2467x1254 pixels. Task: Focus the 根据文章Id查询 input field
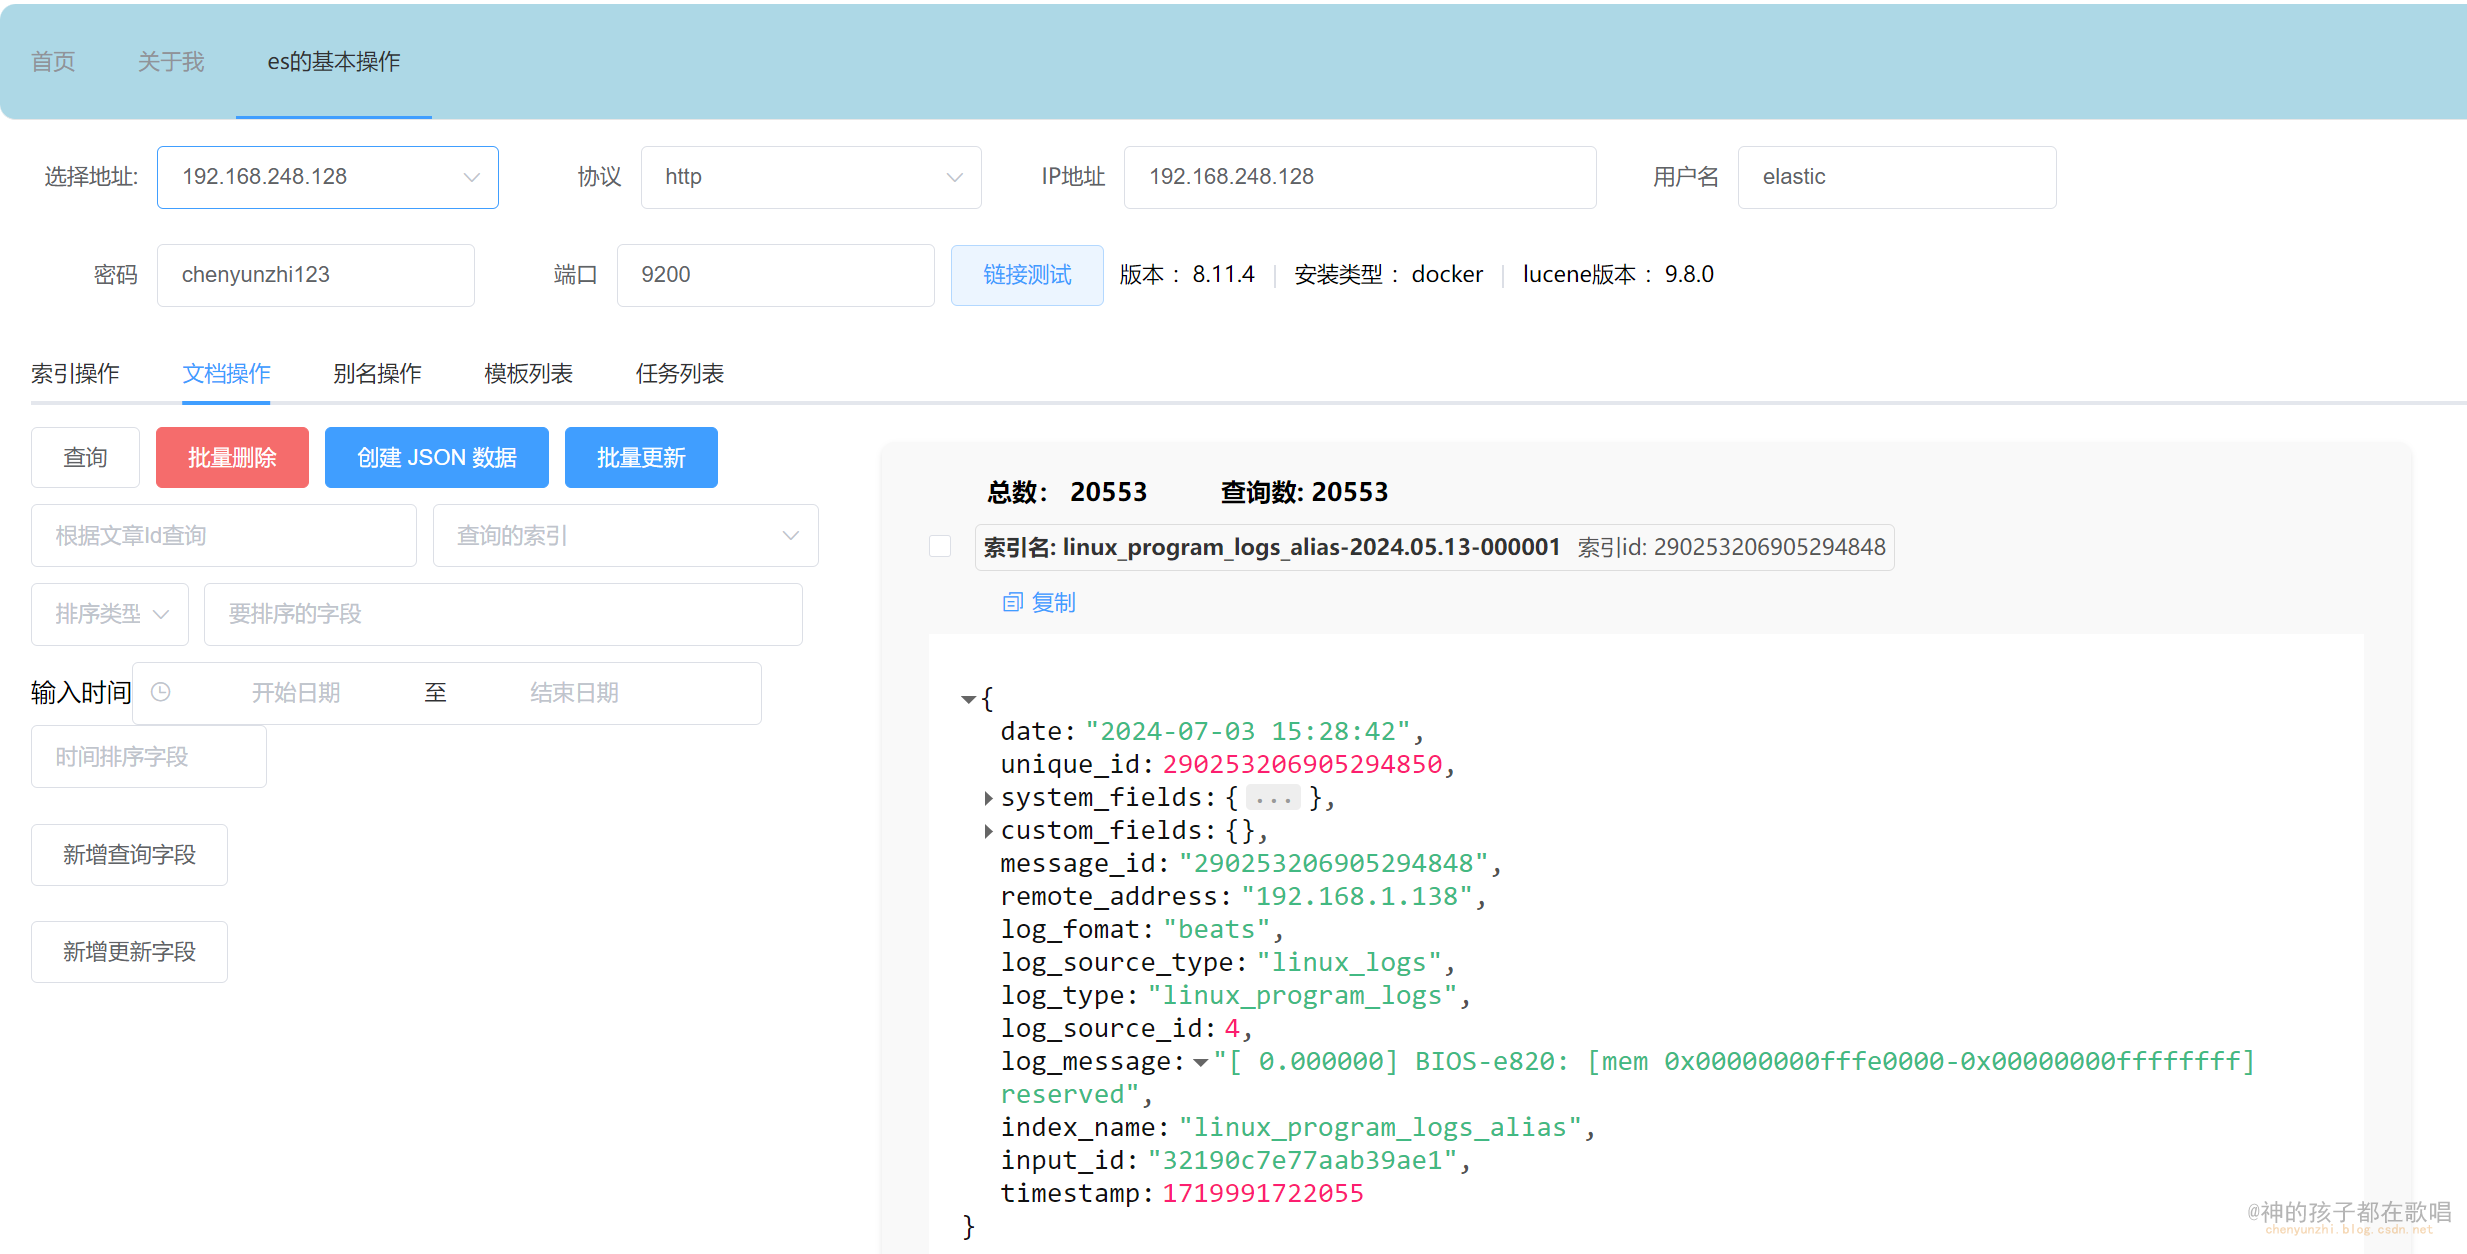[223, 536]
